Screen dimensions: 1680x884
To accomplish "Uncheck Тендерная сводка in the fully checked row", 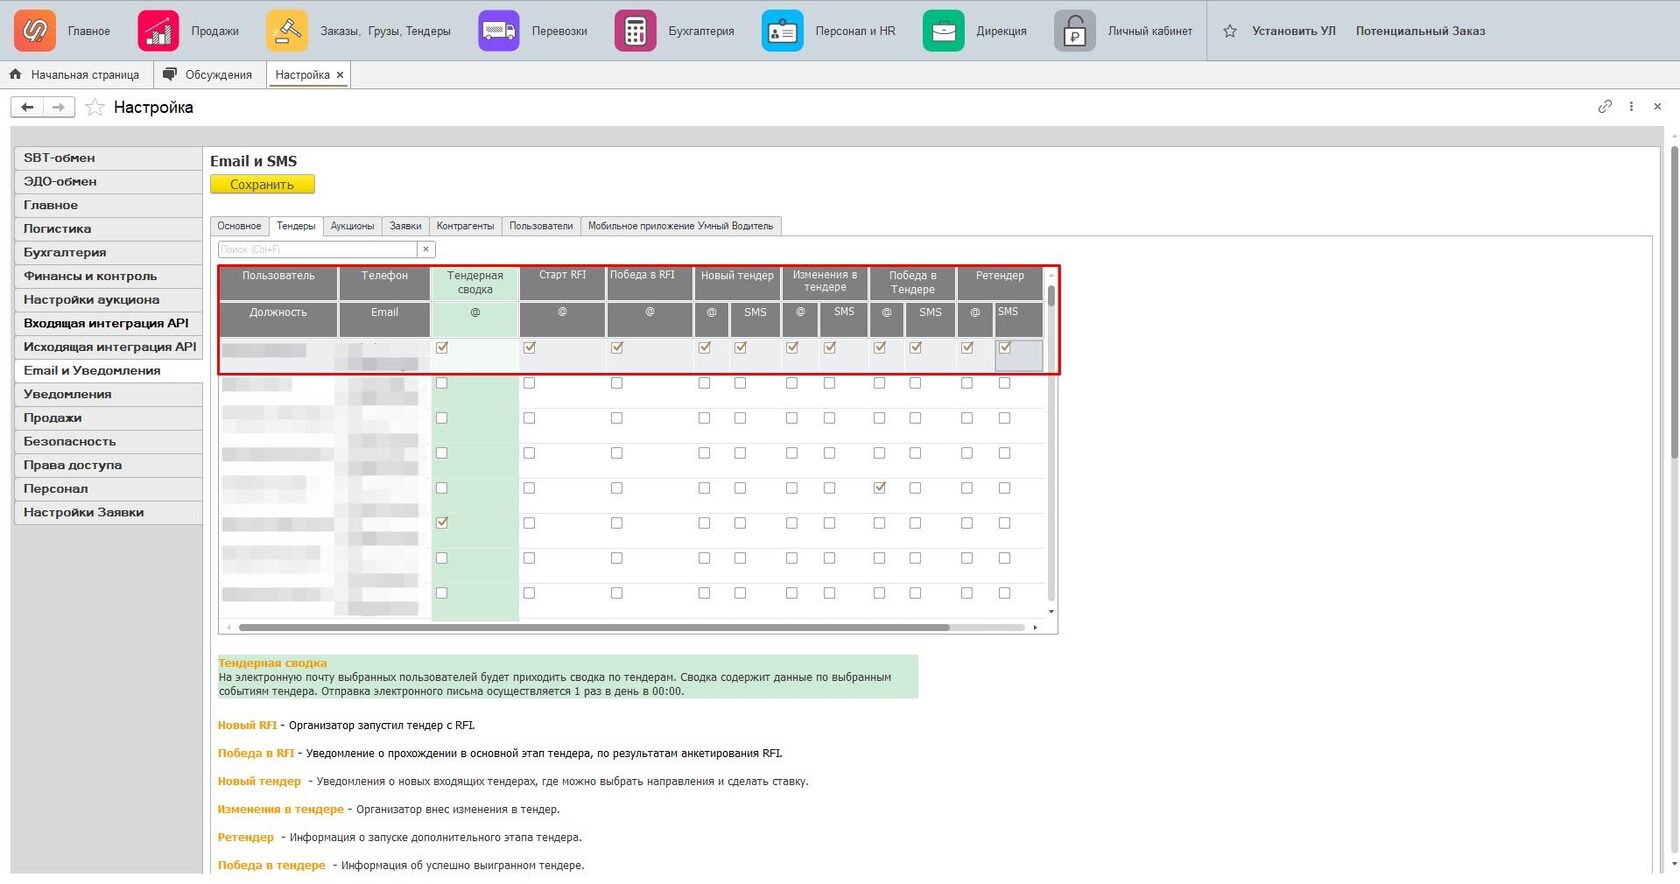I will [x=442, y=347].
